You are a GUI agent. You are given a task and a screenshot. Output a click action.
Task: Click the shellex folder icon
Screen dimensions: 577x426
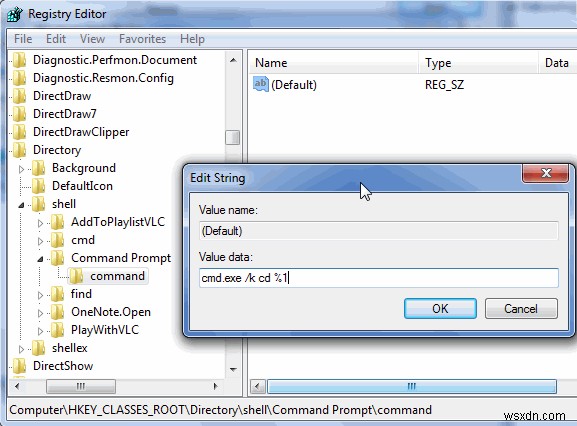click(39, 348)
